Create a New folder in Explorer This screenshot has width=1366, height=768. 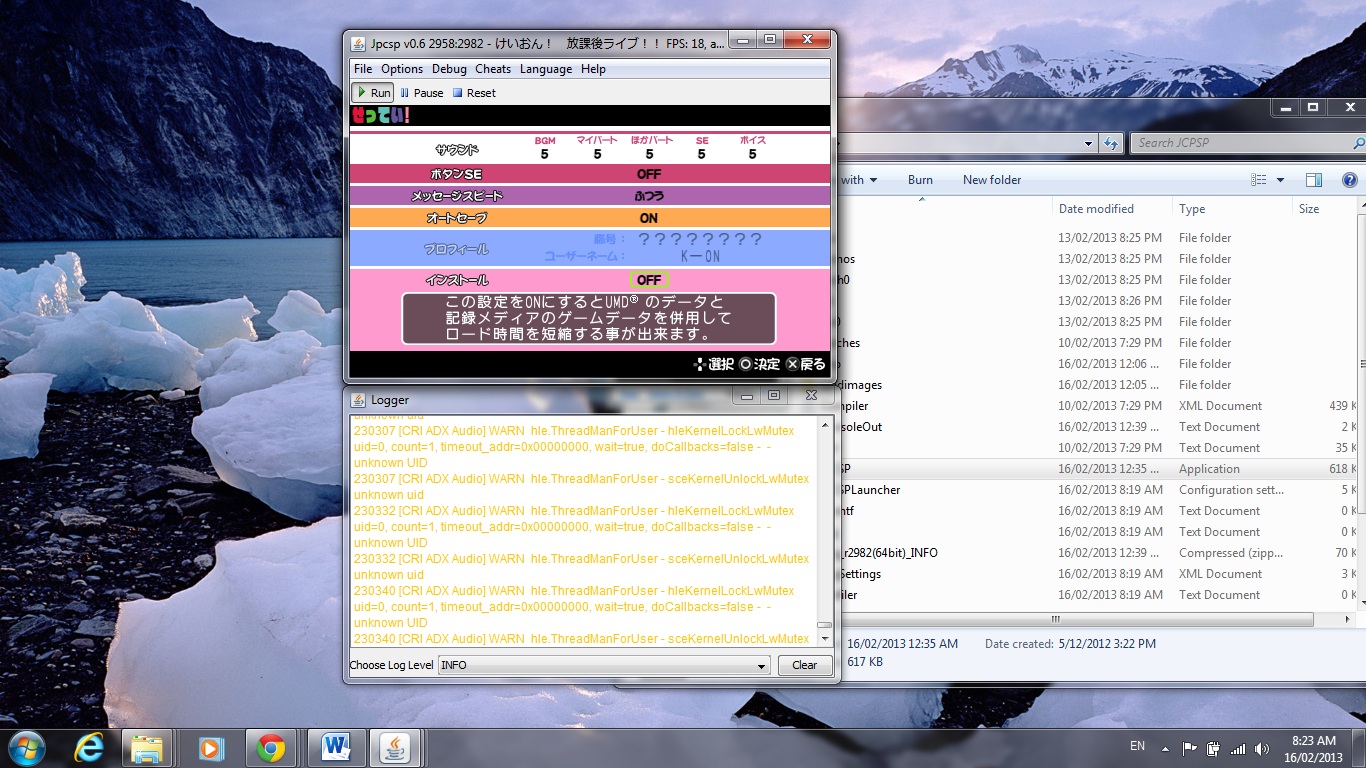pos(992,180)
